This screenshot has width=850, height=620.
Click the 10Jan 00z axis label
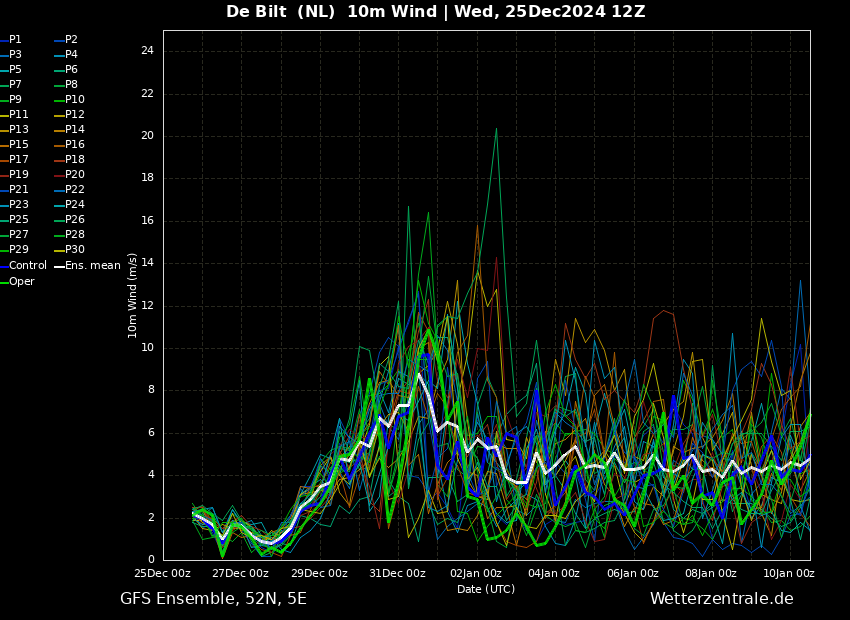coord(789,573)
